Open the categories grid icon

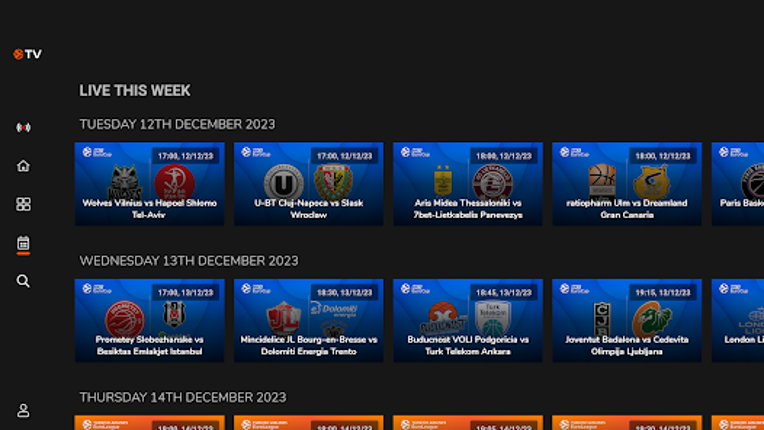23,204
